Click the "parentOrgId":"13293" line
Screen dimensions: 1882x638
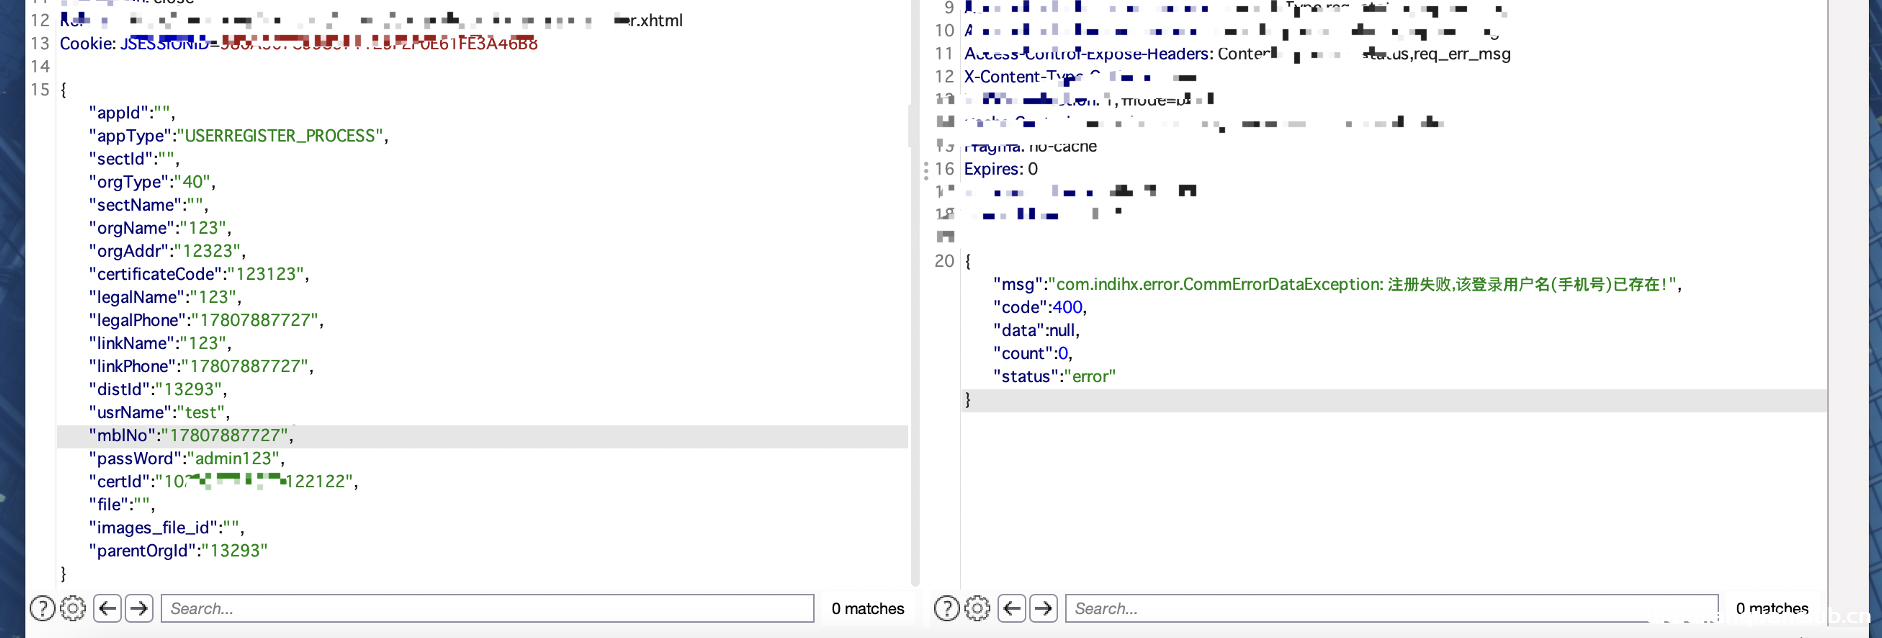coord(178,550)
